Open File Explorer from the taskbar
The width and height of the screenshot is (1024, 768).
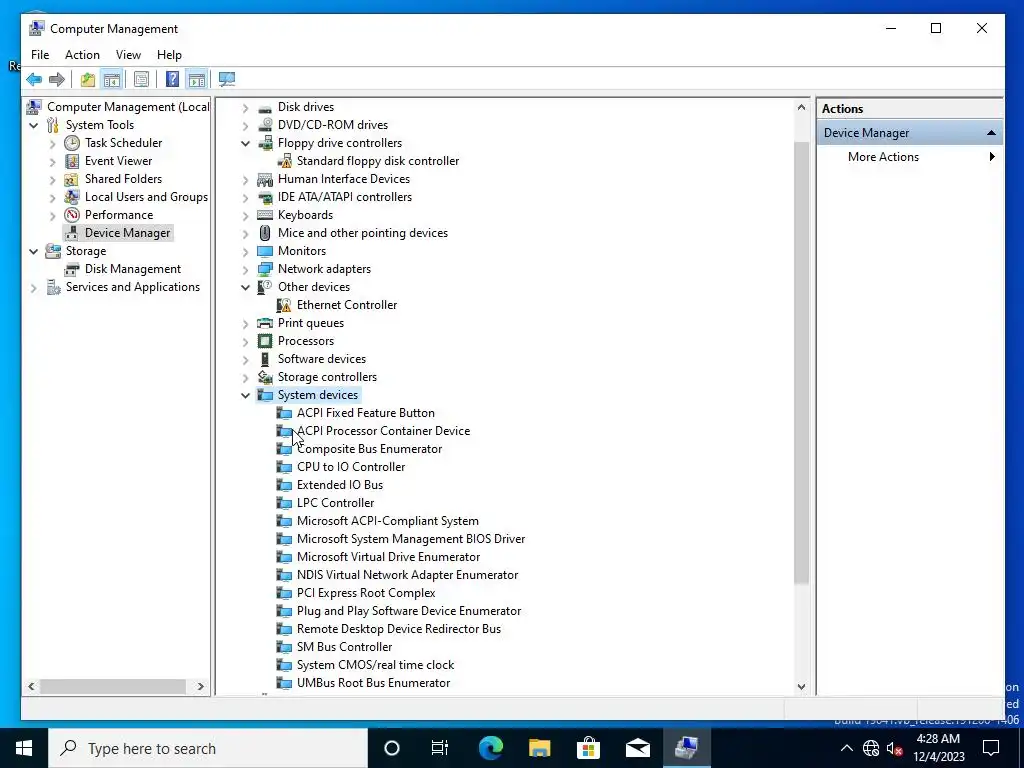(539, 748)
